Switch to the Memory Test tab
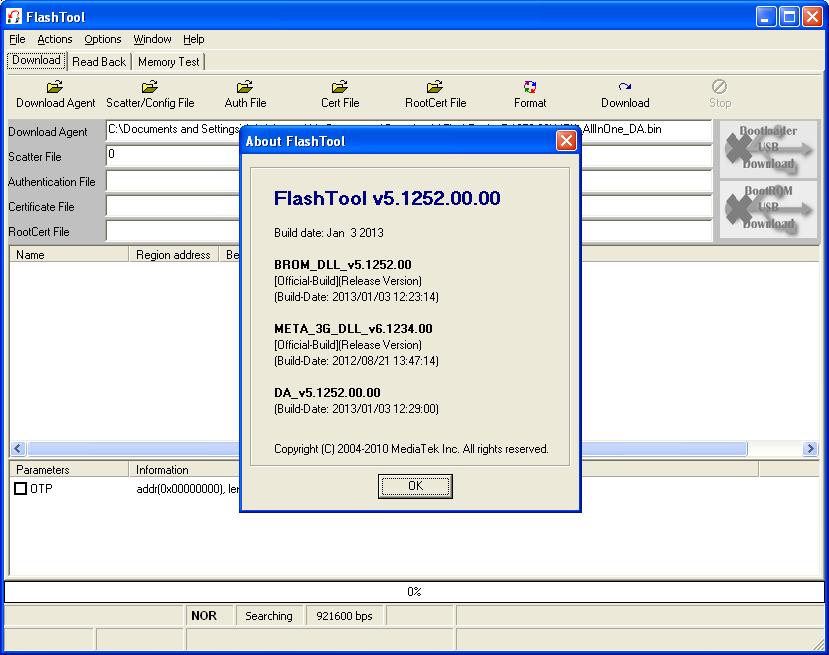The height and width of the screenshot is (655, 829). (169, 62)
